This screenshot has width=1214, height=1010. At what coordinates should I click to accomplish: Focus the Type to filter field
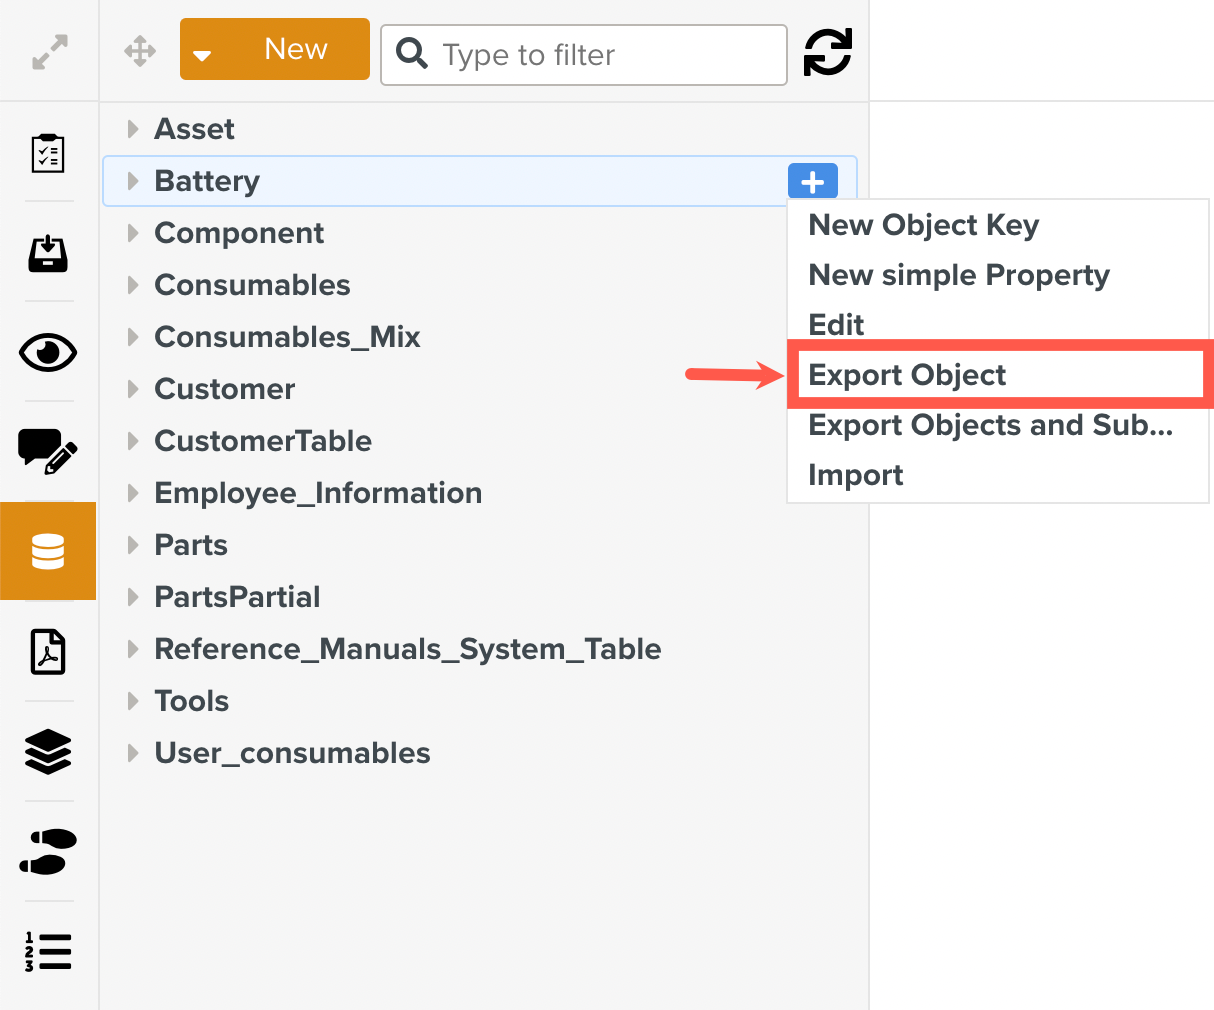pyautogui.click(x=584, y=55)
